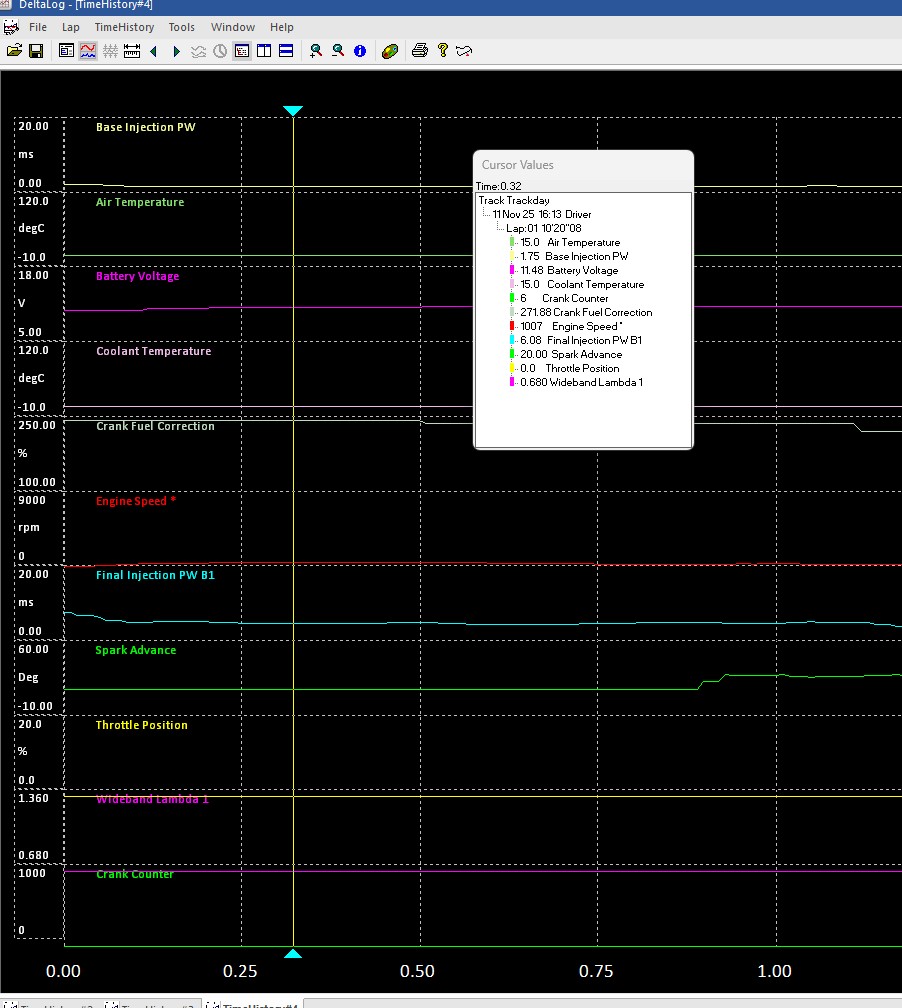
Task: Click the green left arrow icon
Action: coord(154,50)
